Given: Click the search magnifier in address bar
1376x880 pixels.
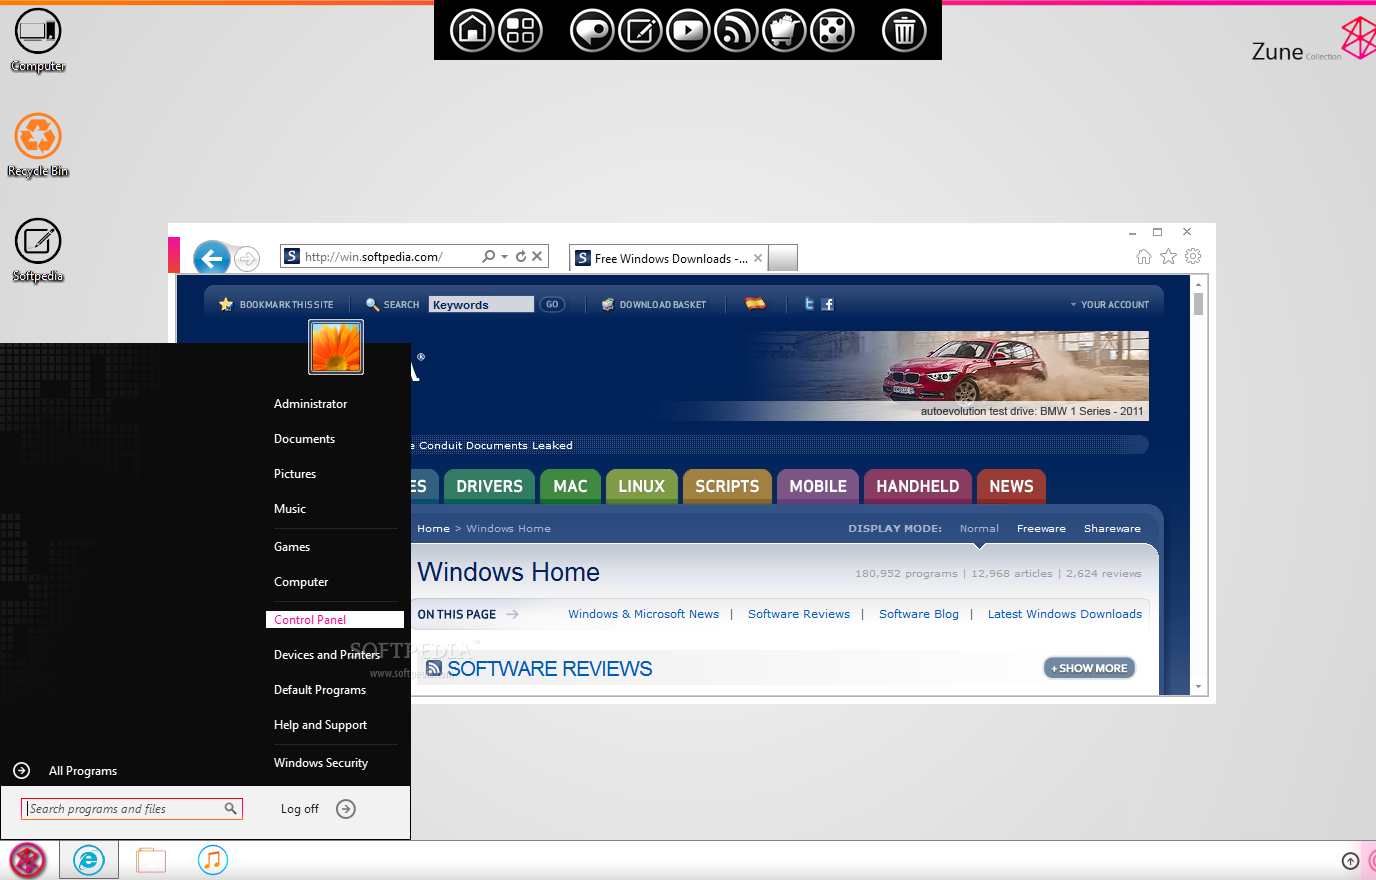Looking at the screenshot, I should (x=488, y=256).
